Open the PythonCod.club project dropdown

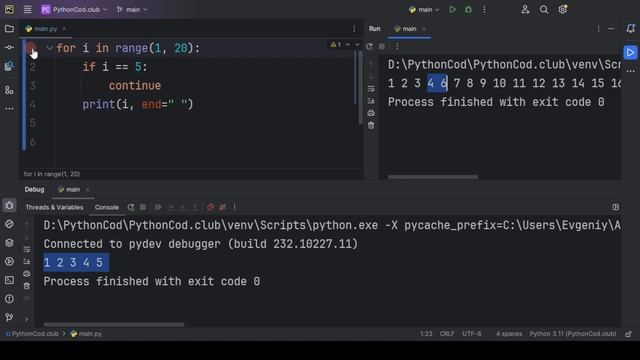coord(74,9)
